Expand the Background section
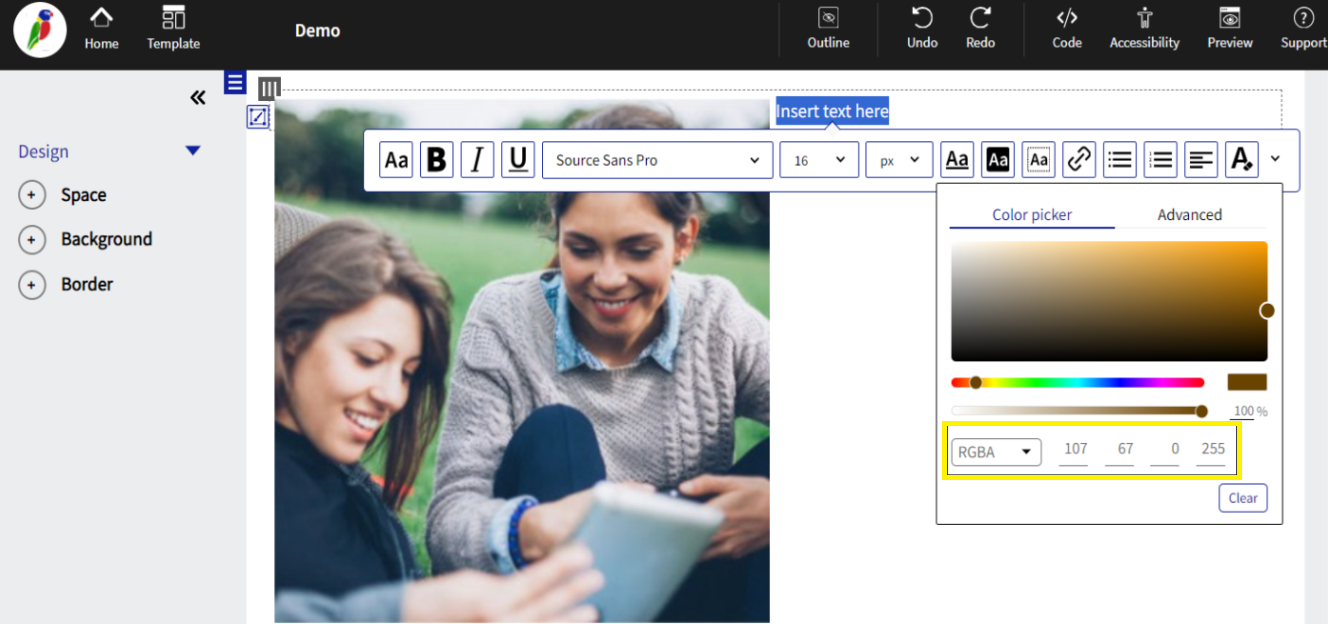Image resolution: width=1329 pixels, height=624 pixels. click(x=32, y=240)
